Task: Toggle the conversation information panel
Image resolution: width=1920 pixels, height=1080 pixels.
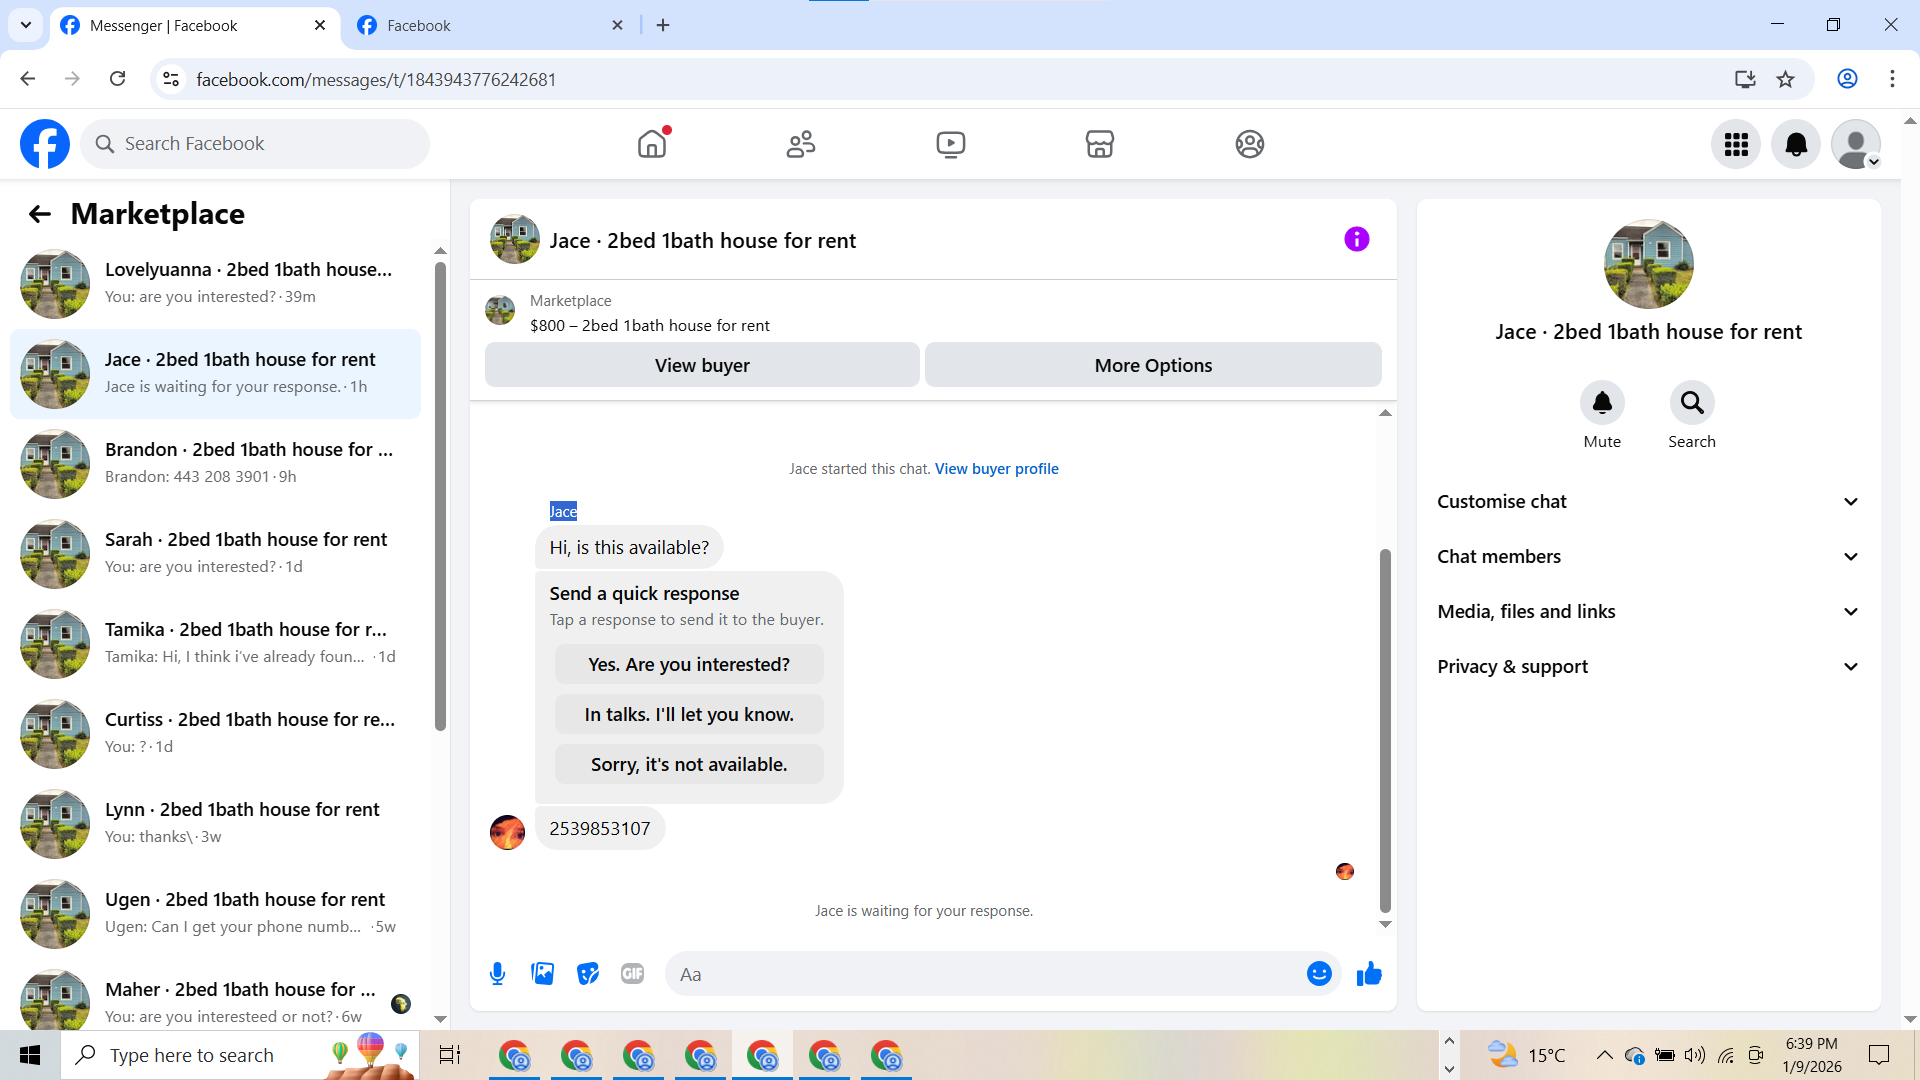Action: click(1356, 239)
